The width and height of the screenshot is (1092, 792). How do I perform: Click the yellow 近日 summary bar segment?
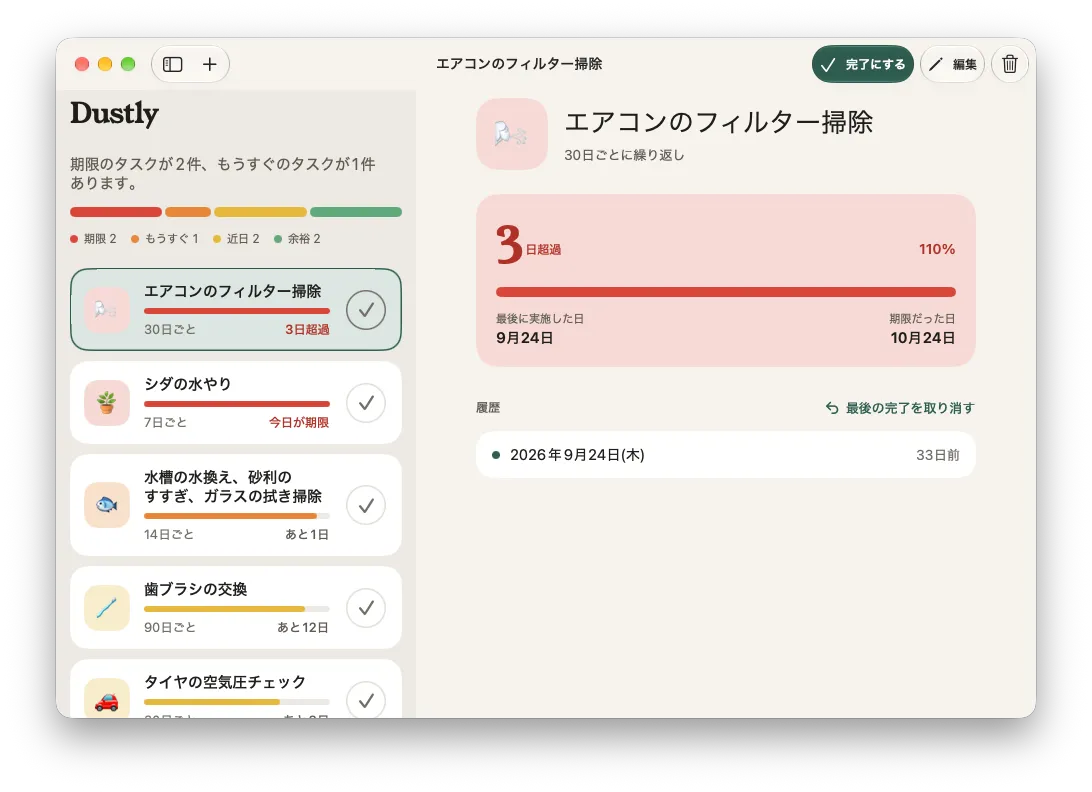[260, 212]
